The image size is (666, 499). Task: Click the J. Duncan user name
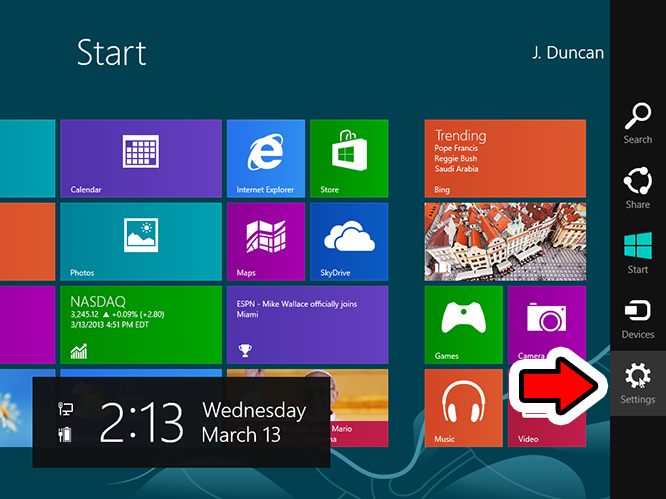point(568,53)
